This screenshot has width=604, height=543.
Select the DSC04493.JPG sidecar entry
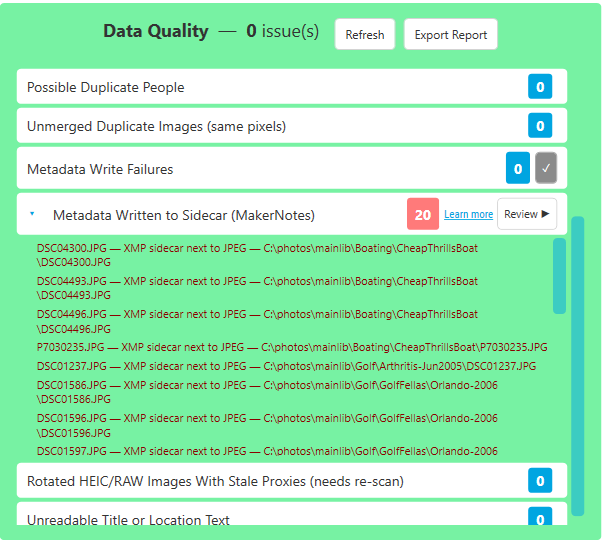tap(257, 288)
